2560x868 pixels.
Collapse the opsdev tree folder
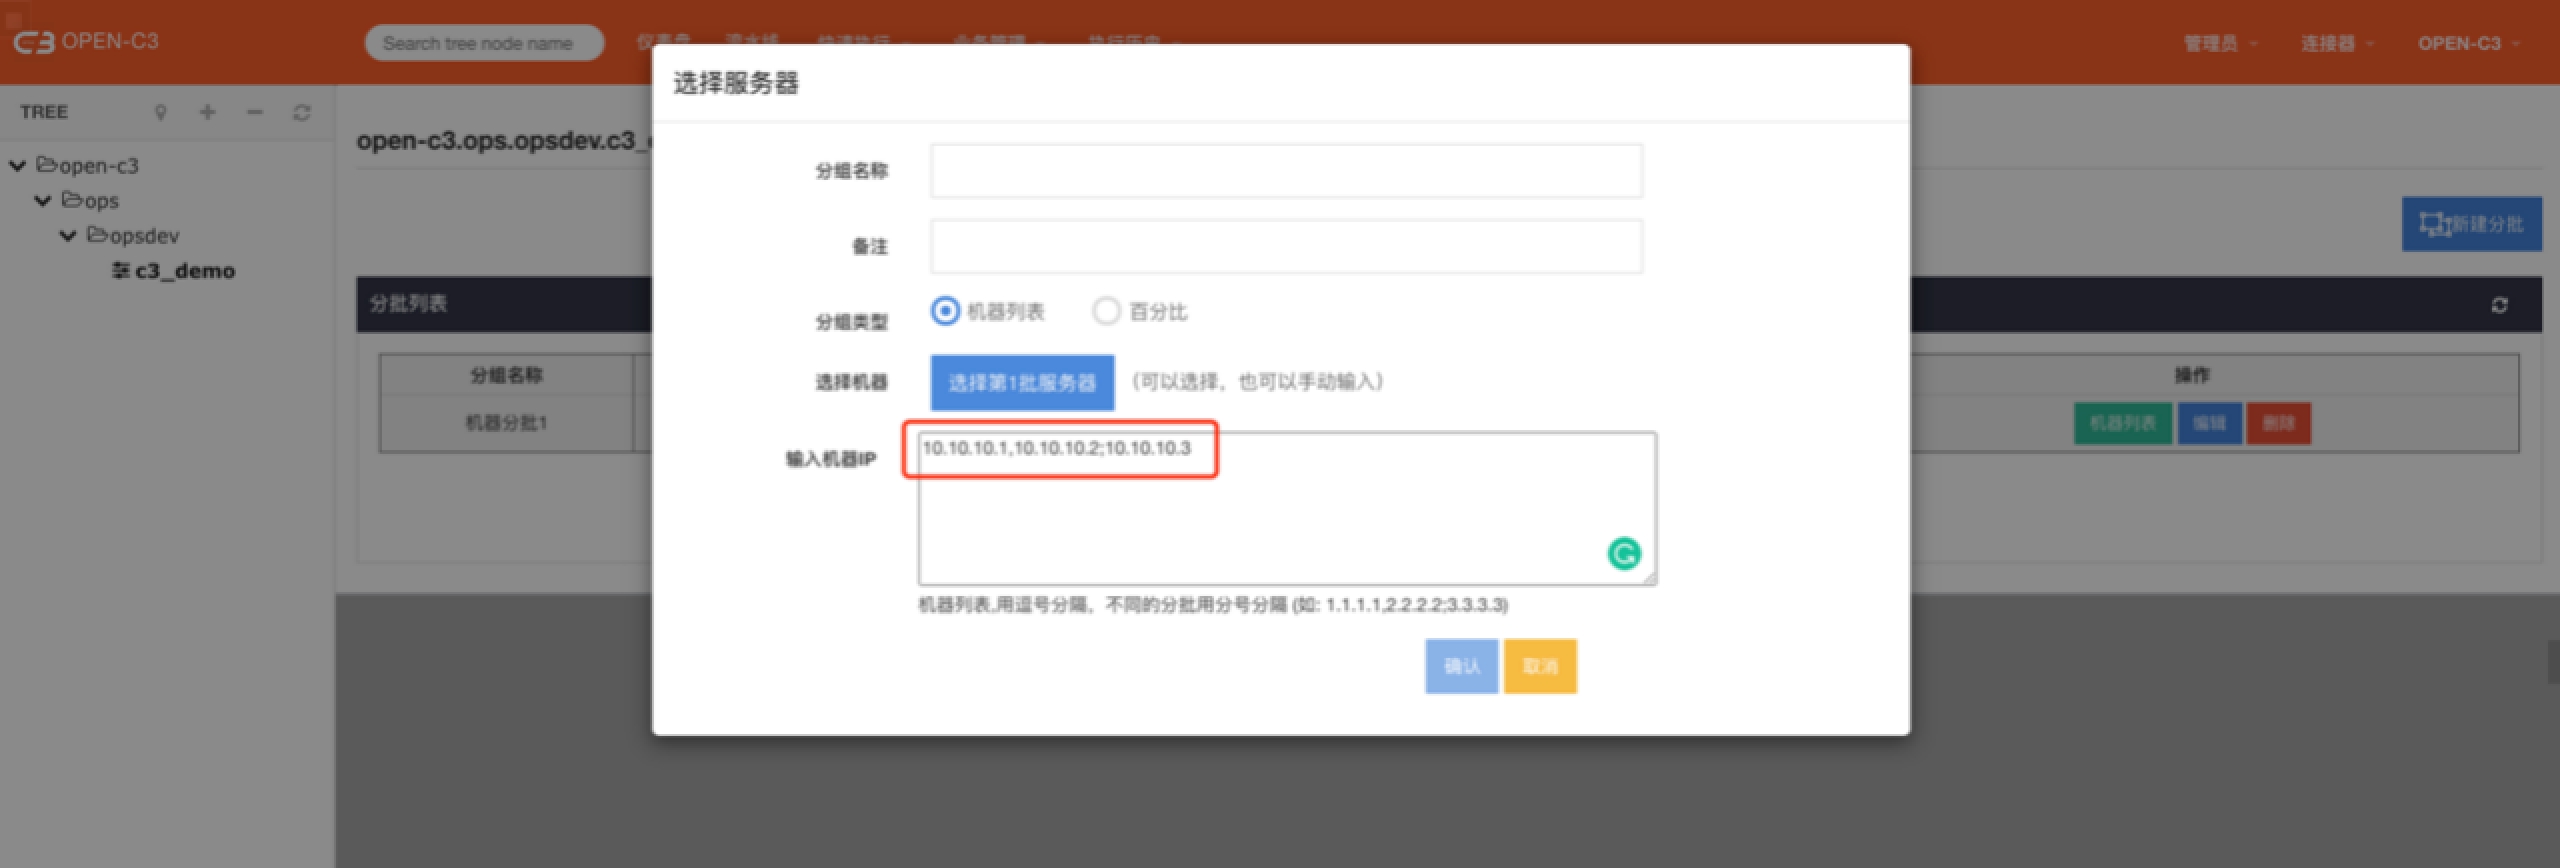point(68,236)
